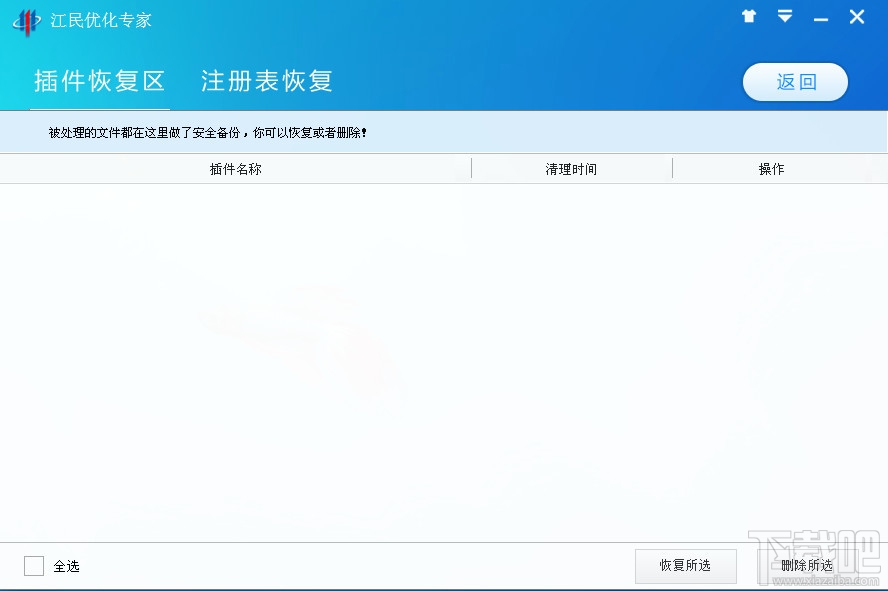Click the 清理时间 column header
Viewport: 888px width, 591px height.
point(571,168)
